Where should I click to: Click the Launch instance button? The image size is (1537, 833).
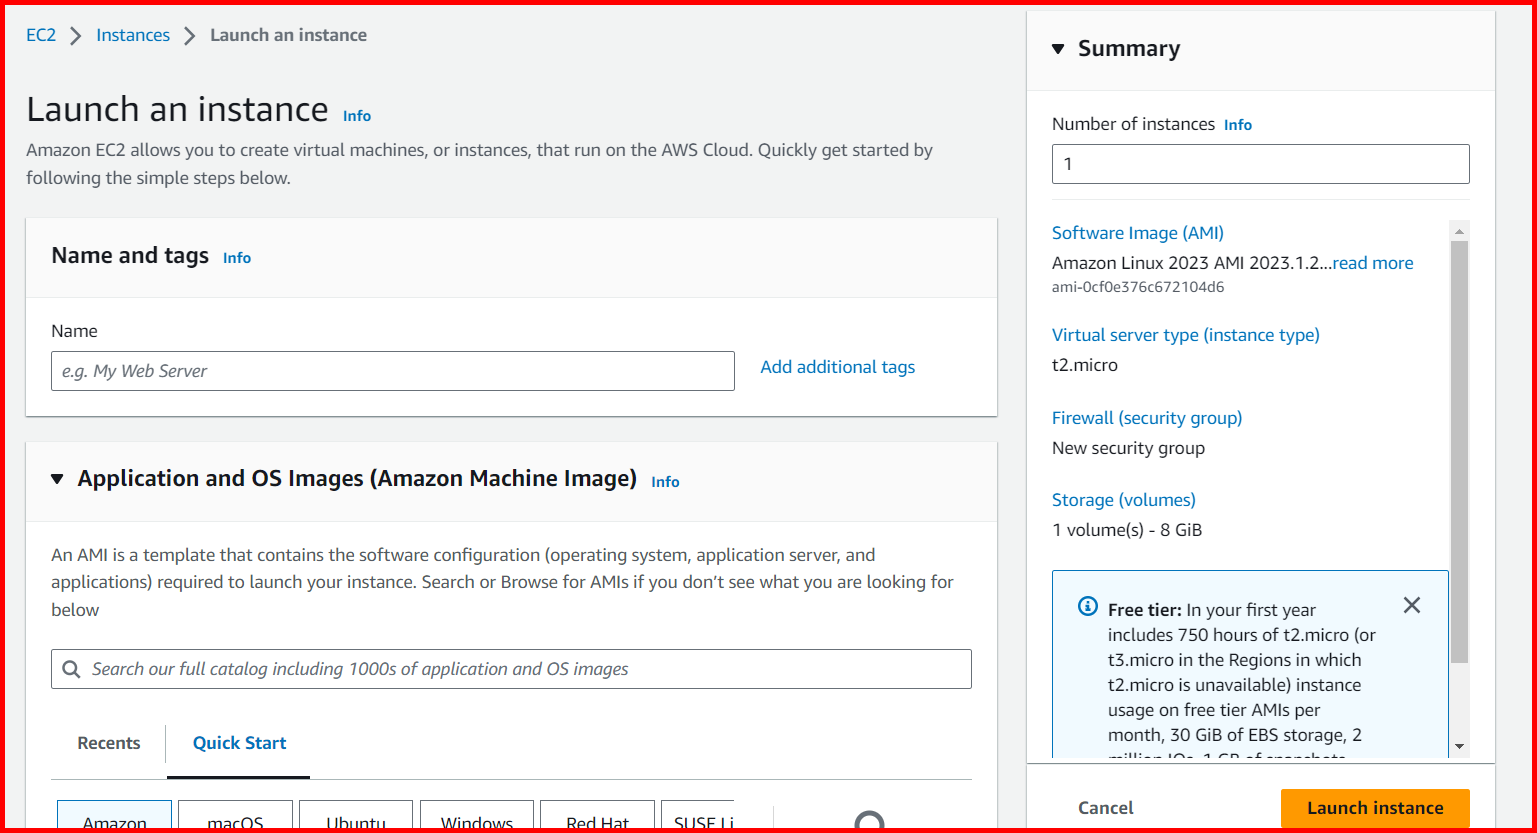1374,807
